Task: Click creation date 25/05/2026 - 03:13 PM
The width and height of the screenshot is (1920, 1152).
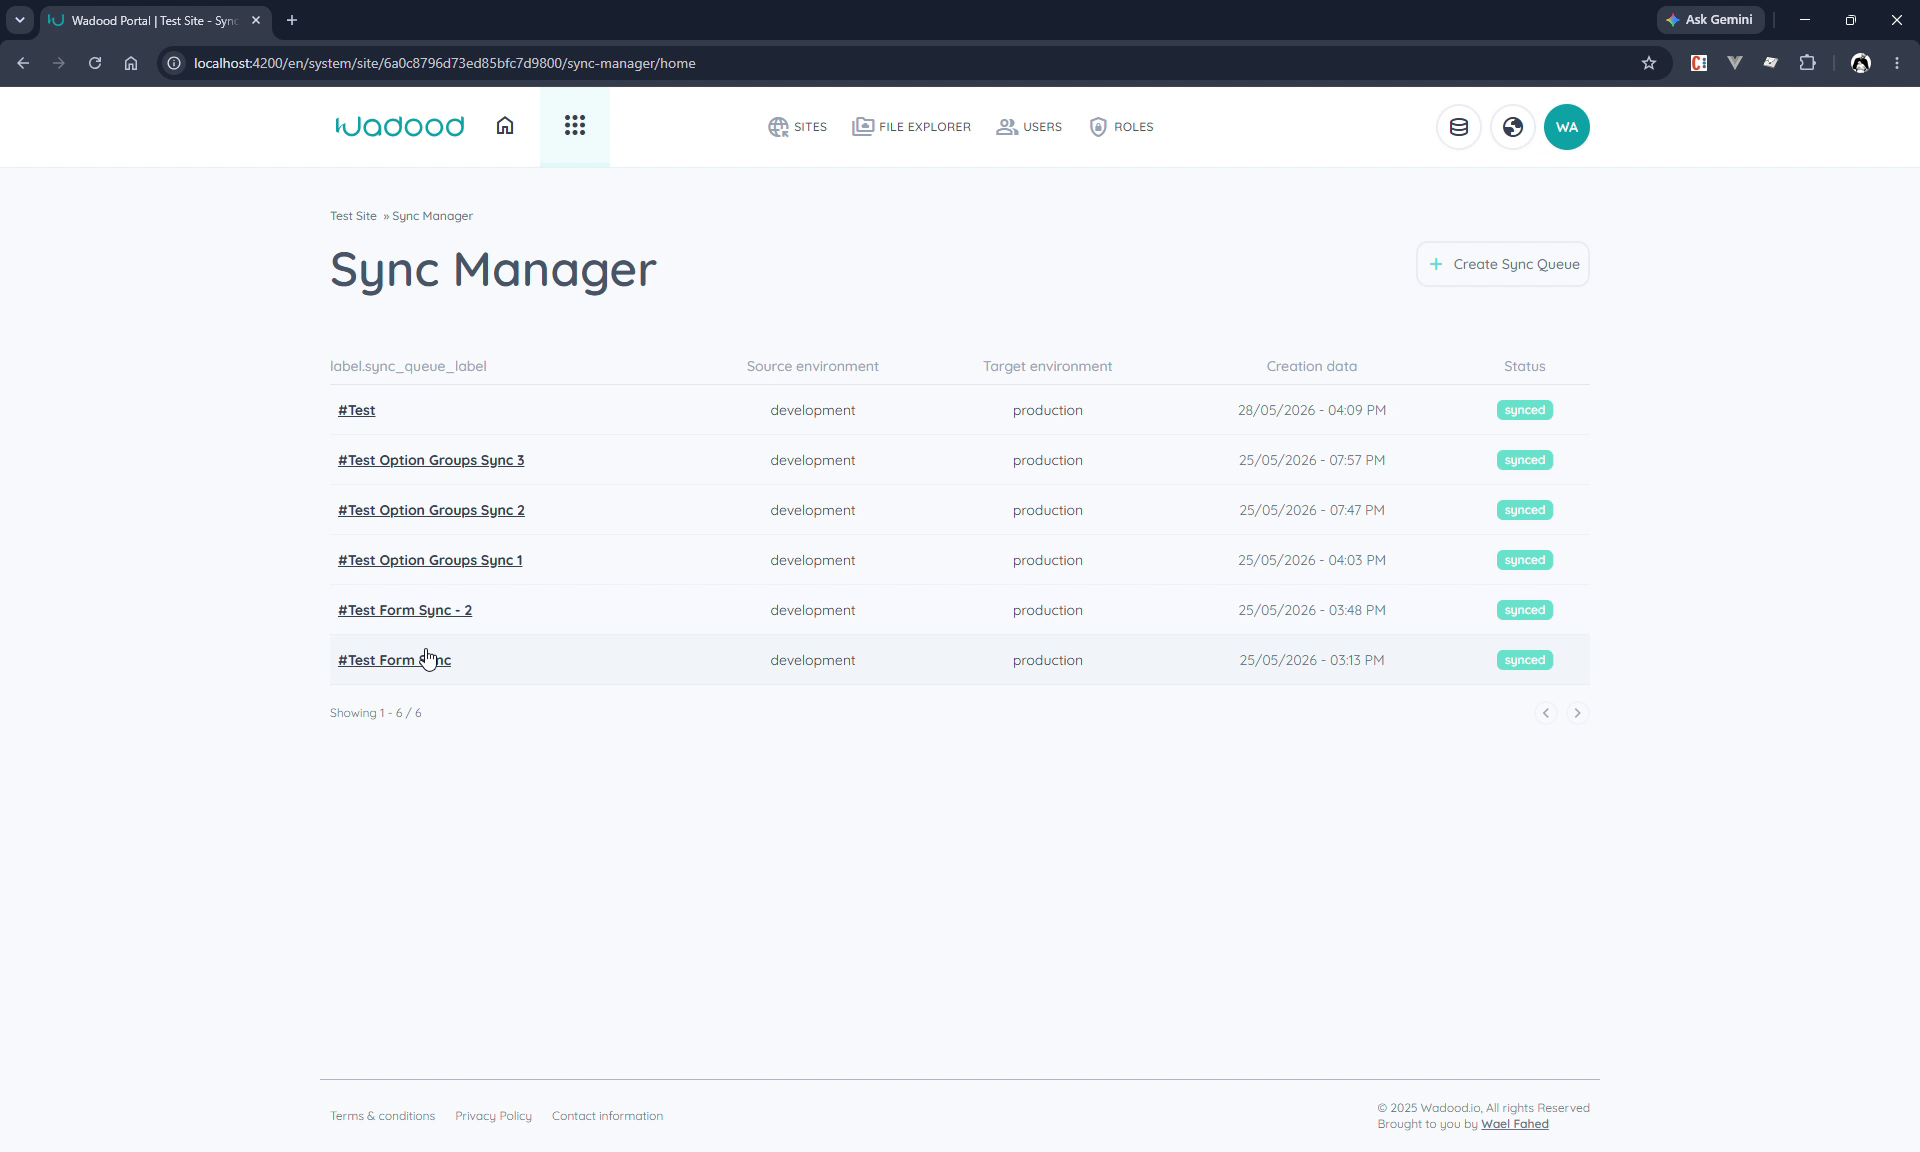Action: 1312,660
